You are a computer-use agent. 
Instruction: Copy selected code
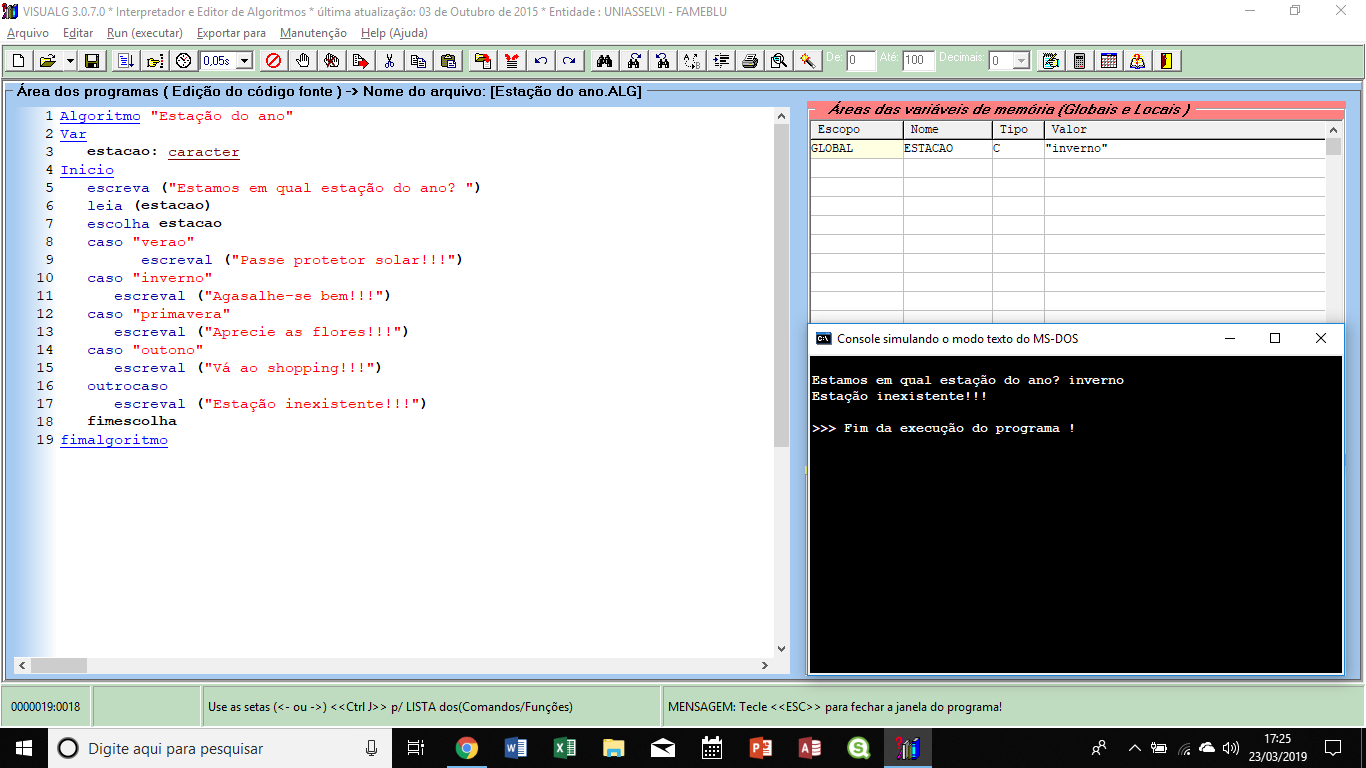[418, 61]
